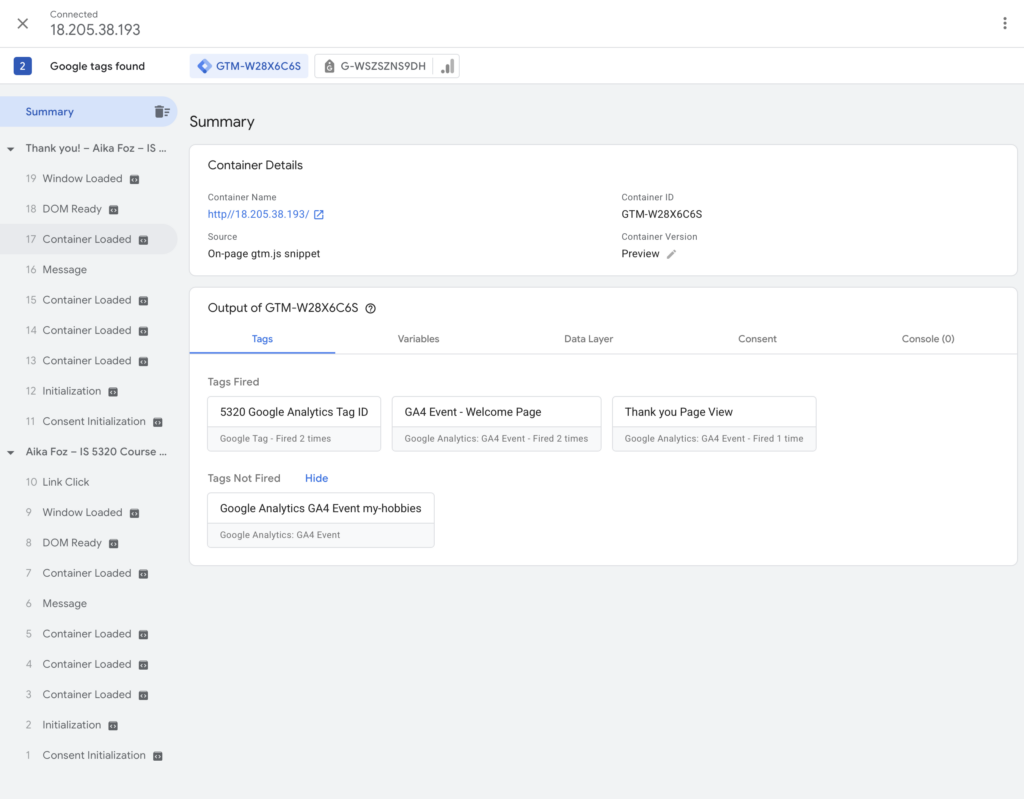Click Hide next to Tags Not Fired
This screenshot has height=799, width=1024.
coord(316,478)
